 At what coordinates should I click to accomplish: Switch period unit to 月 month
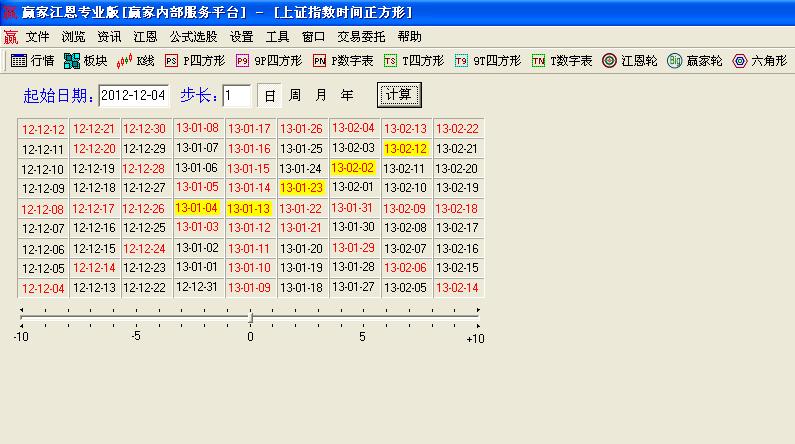[x=321, y=96]
